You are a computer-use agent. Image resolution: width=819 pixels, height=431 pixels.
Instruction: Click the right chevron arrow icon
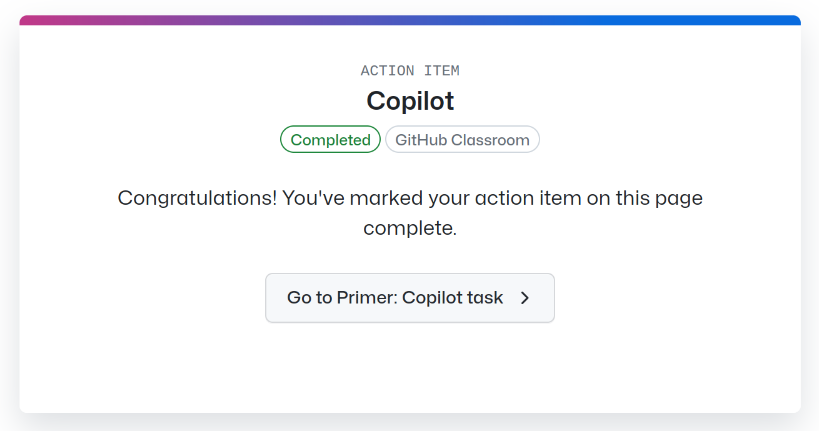point(525,298)
